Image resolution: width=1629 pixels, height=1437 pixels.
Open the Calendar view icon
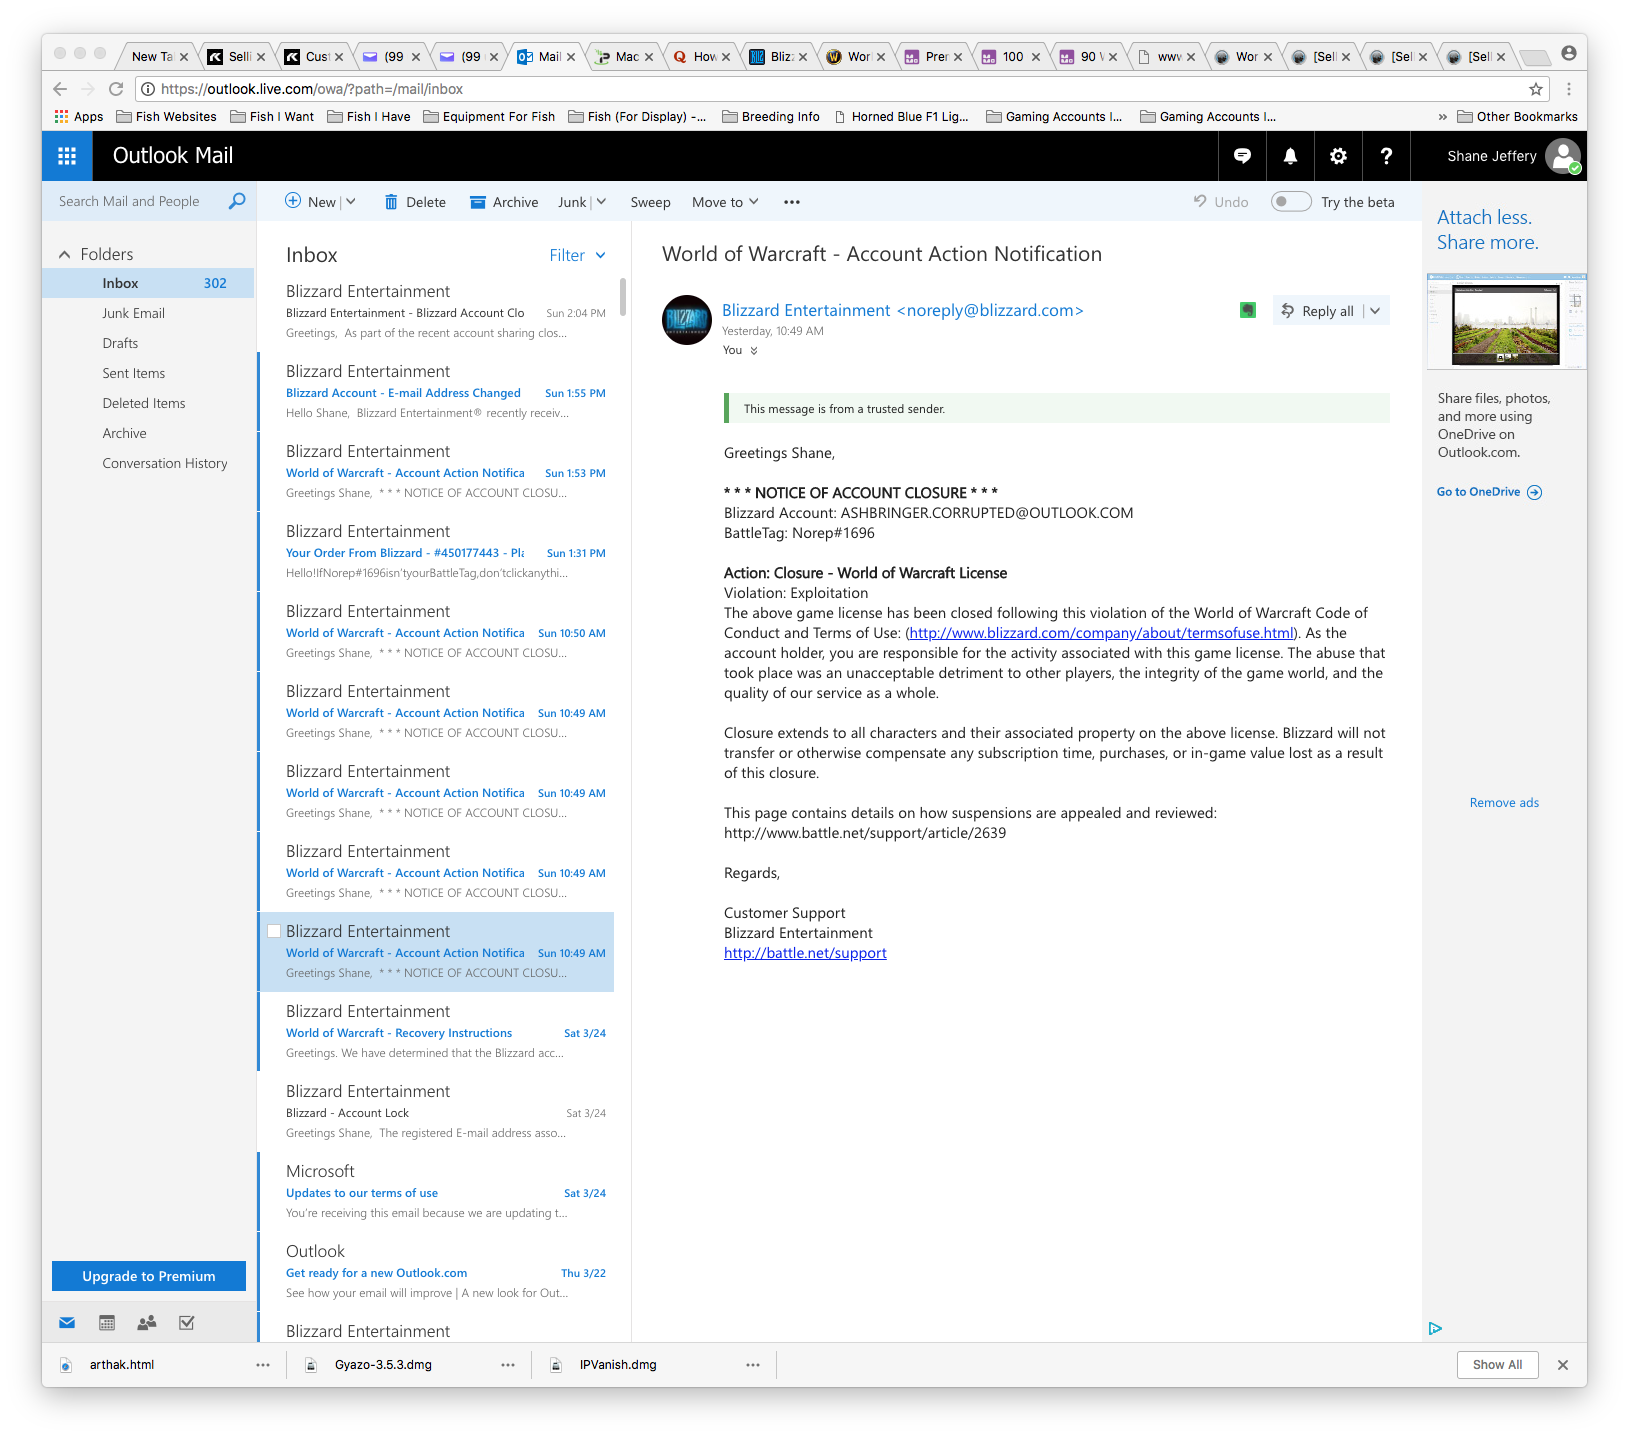[x=107, y=1323]
